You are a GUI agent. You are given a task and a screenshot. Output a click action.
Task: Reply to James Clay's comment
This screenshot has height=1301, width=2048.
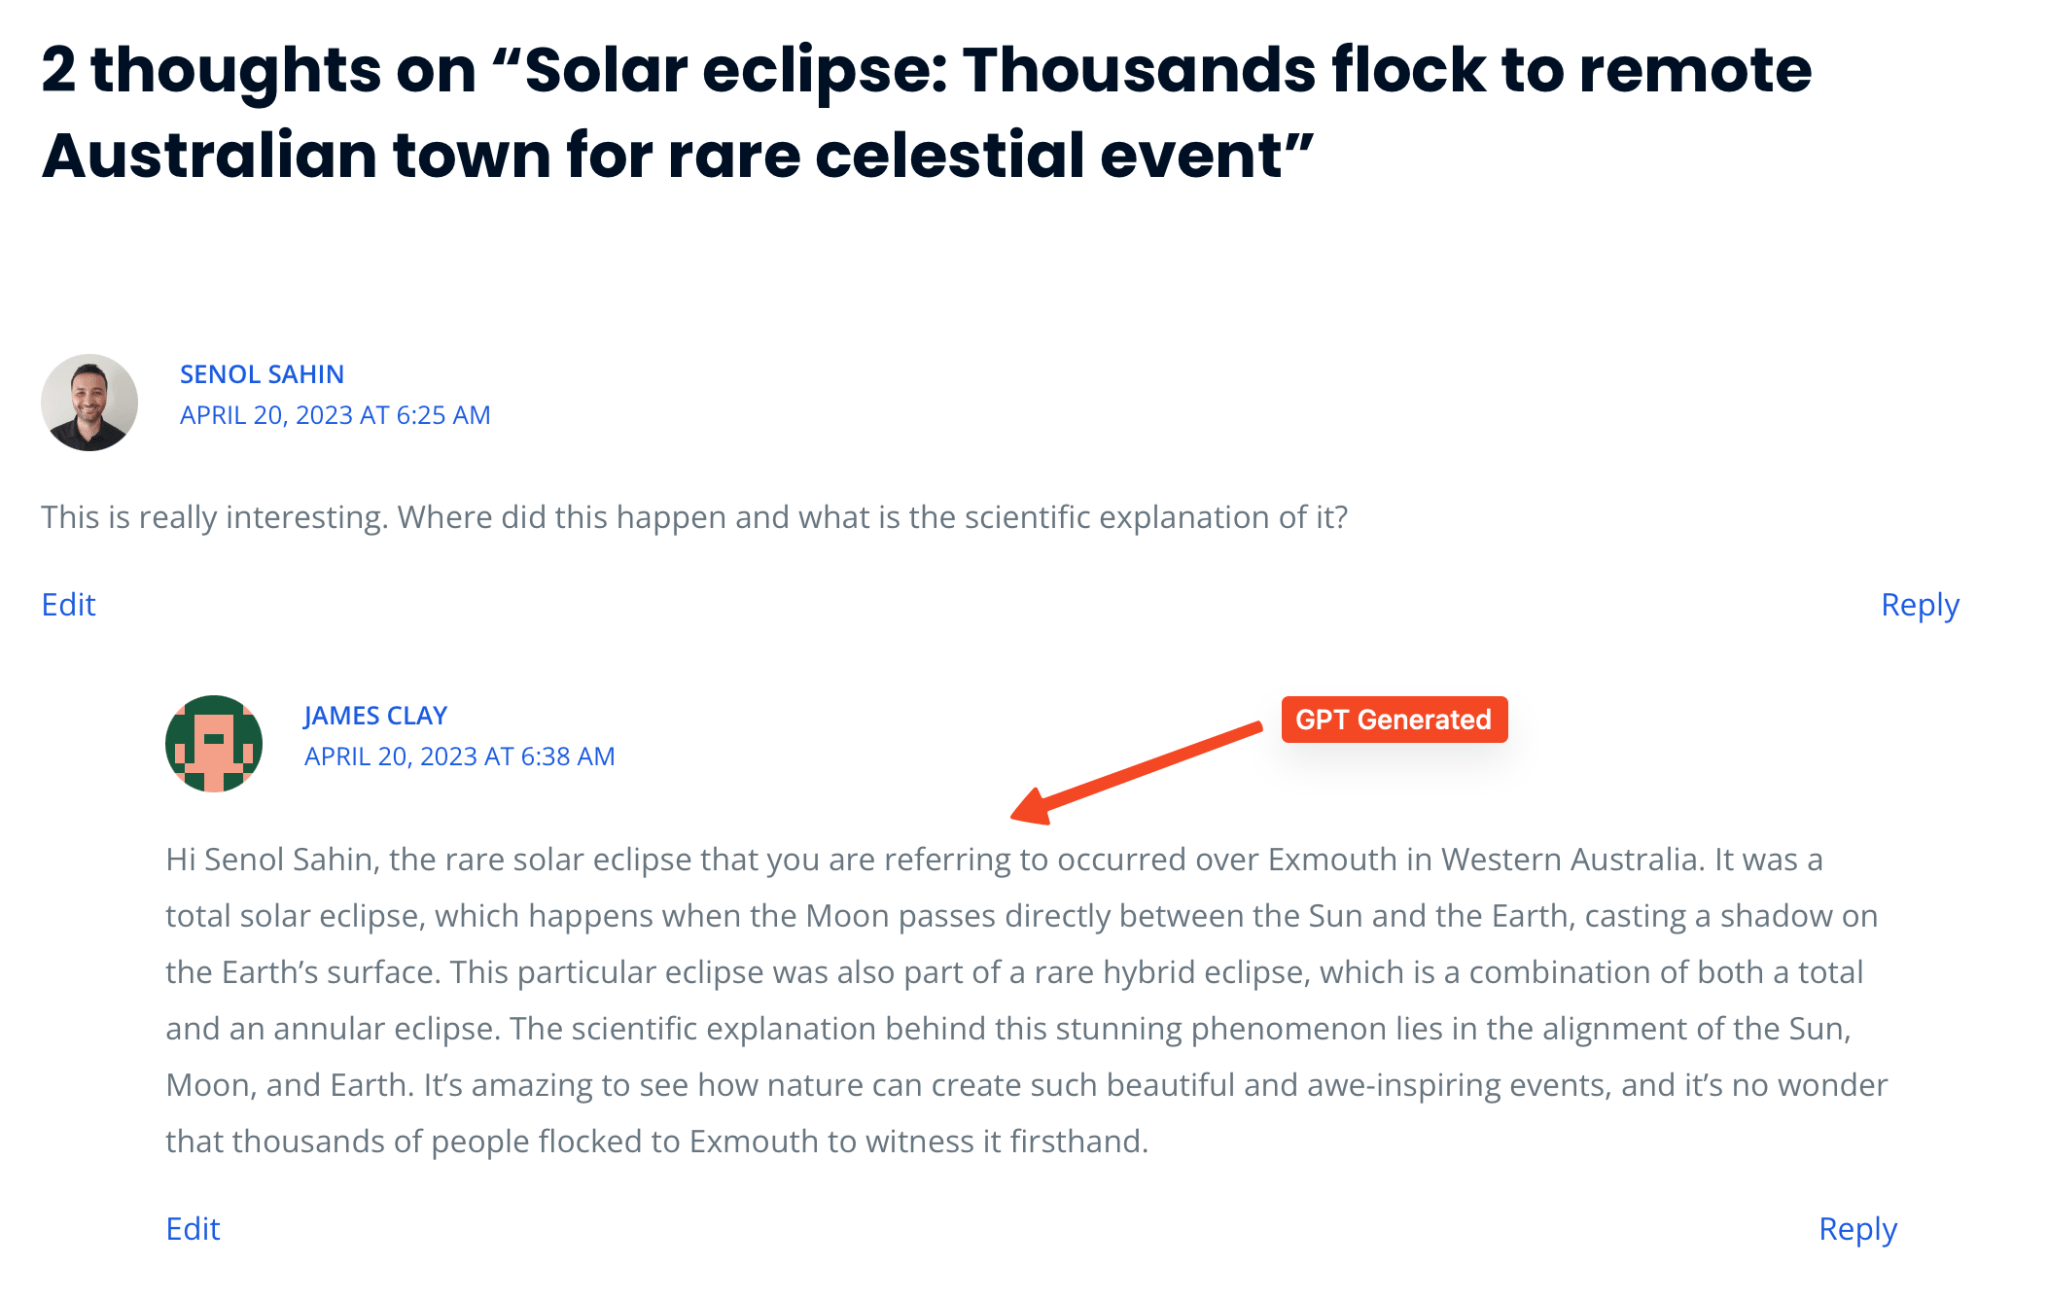click(x=1857, y=1229)
